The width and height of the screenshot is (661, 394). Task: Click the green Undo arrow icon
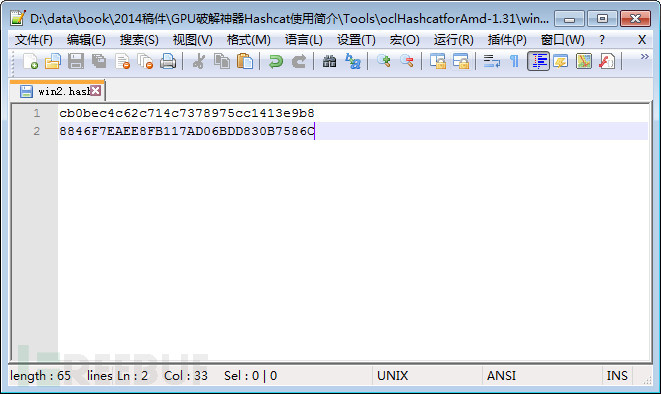coord(276,62)
